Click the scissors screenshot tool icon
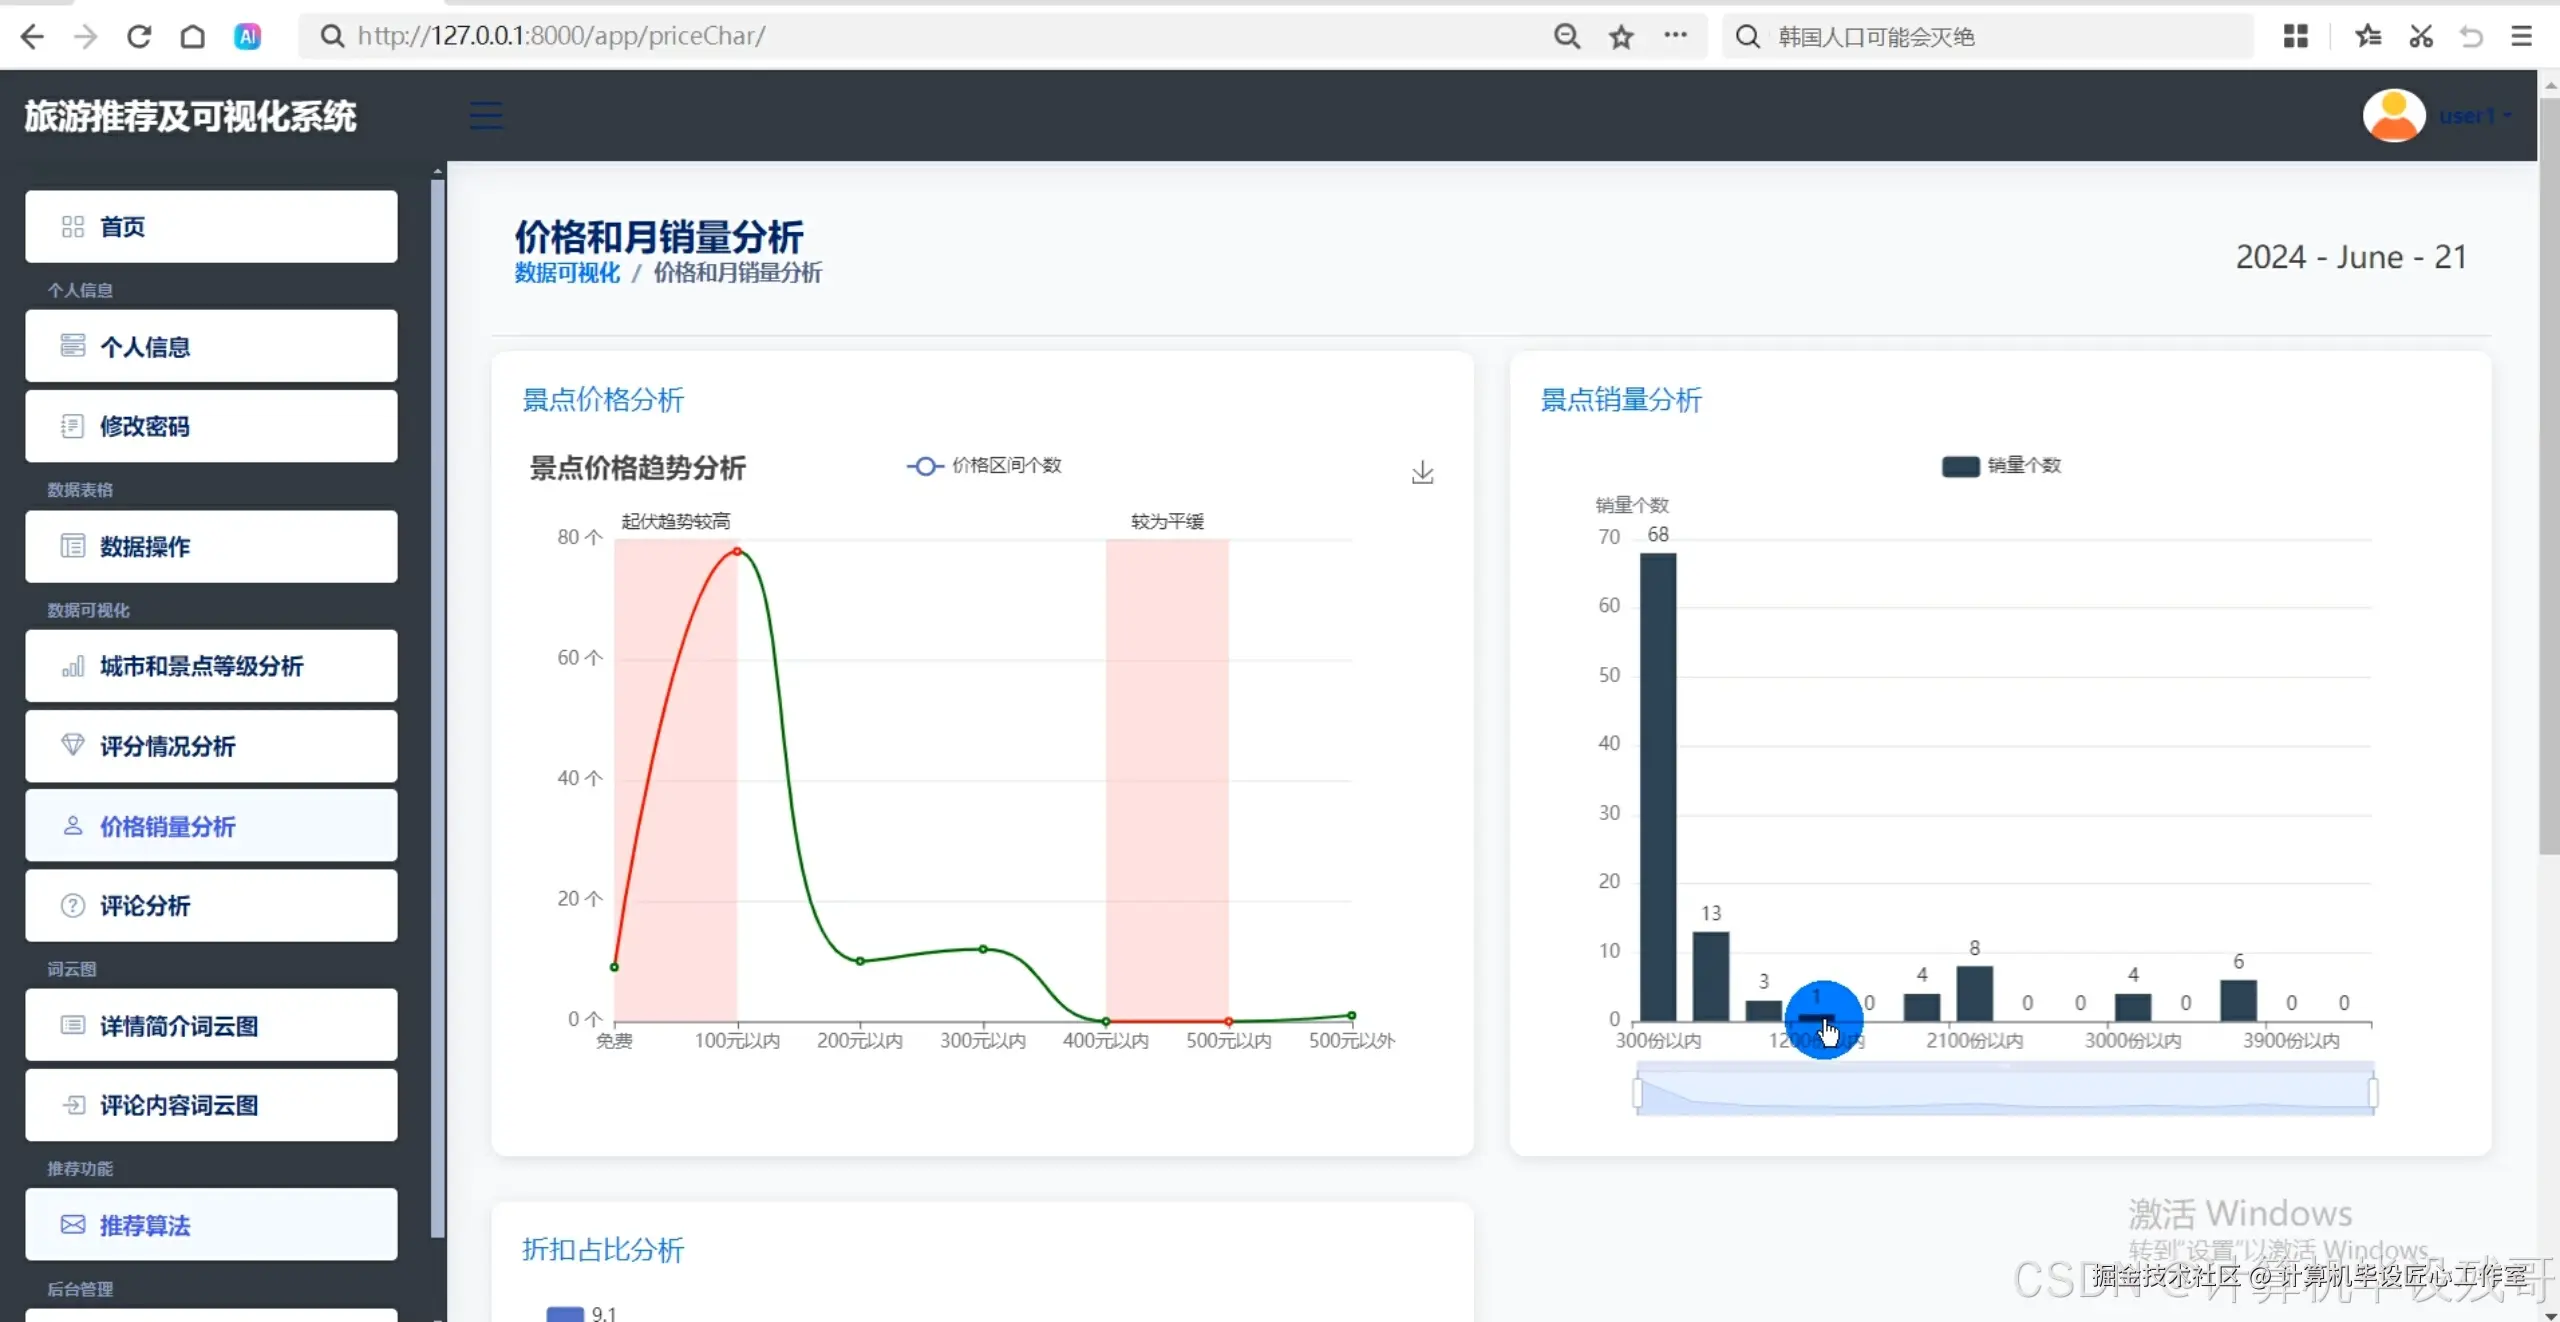 (x=2421, y=37)
